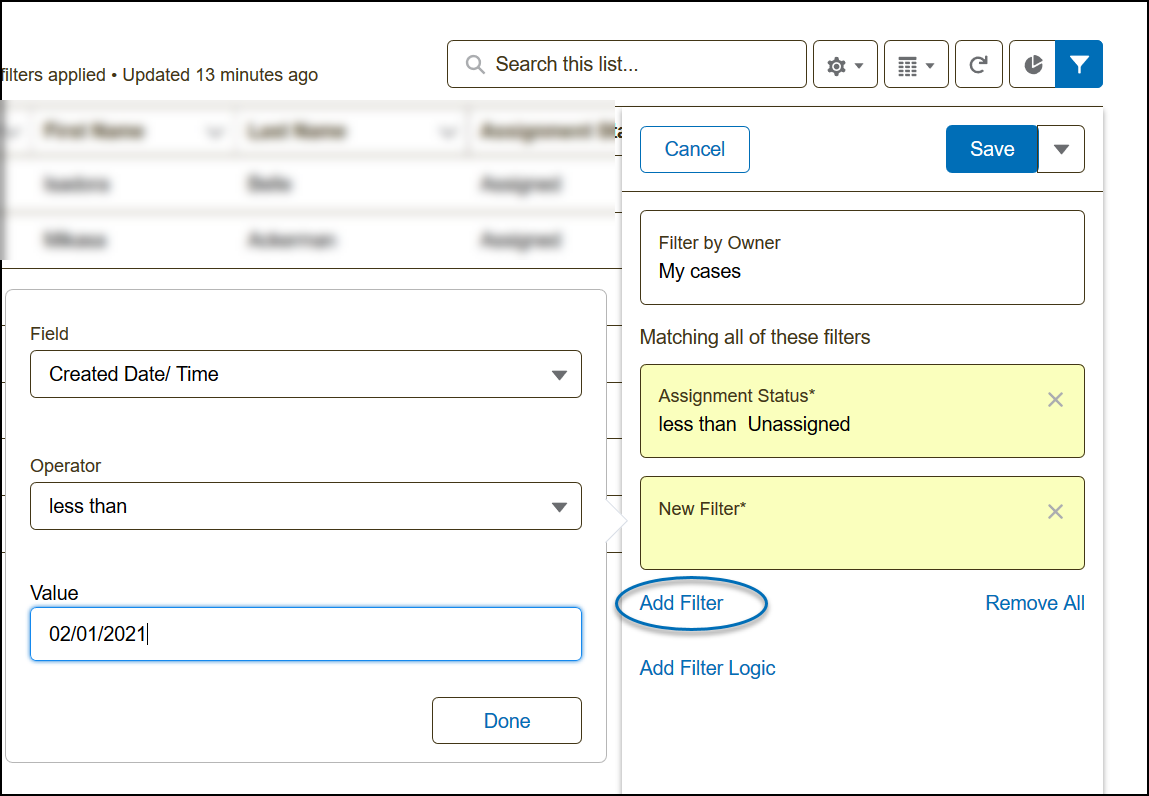Image resolution: width=1149 pixels, height=796 pixels.
Task: Toggle the filters panel funnel icon
Action: click(x=1079, y=65)
